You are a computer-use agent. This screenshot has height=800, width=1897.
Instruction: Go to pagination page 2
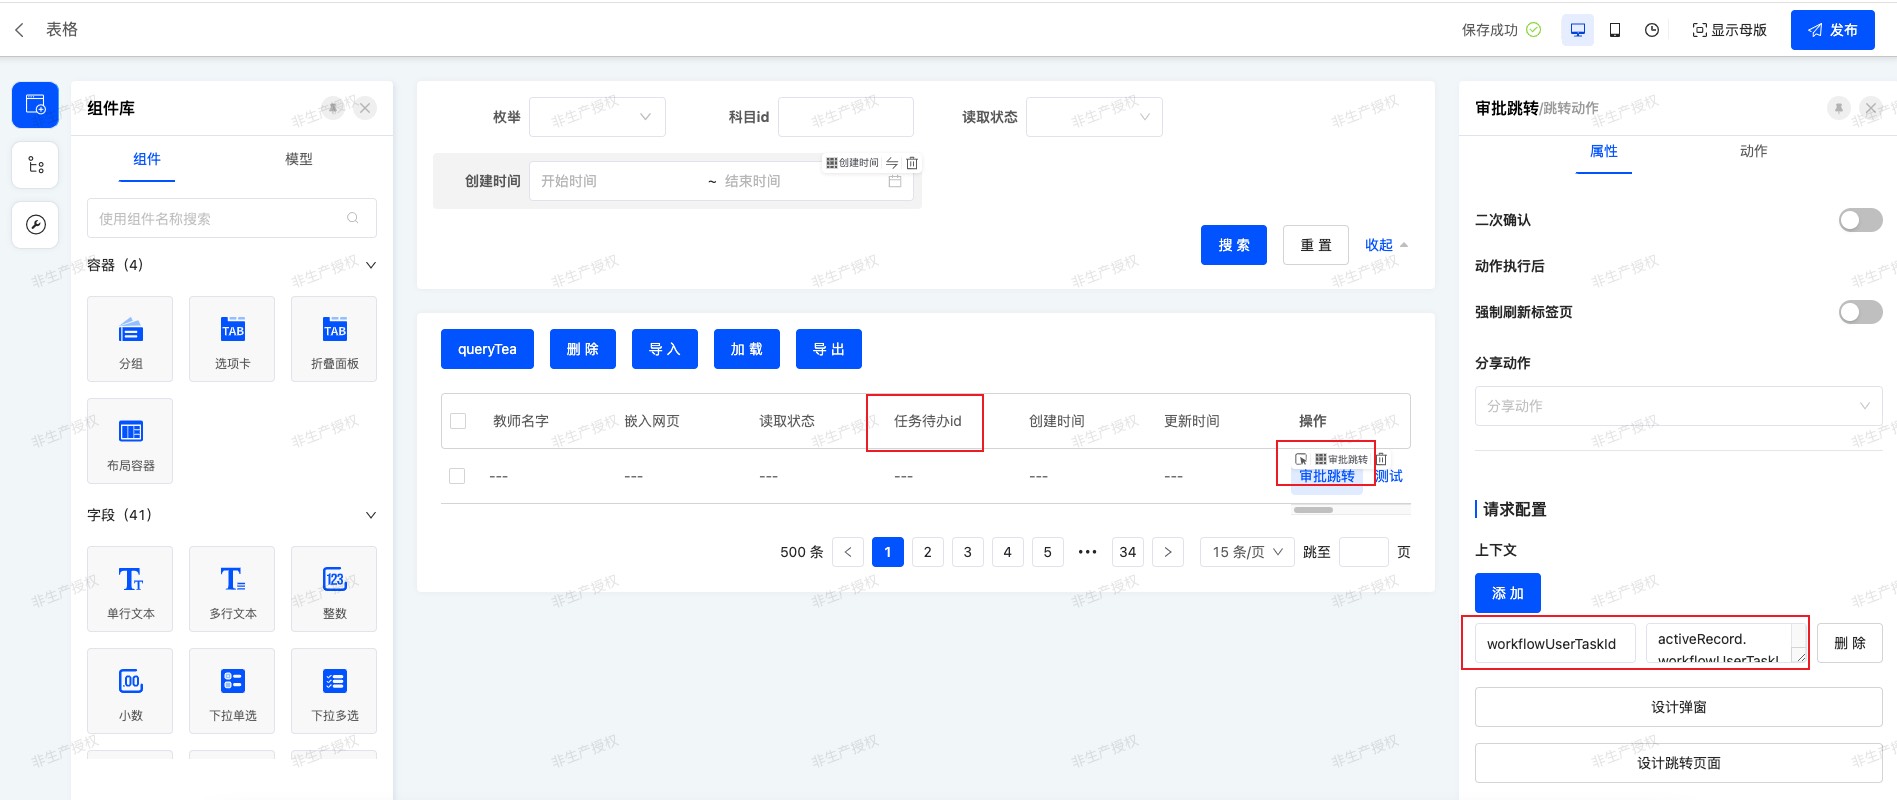point(928,552)
